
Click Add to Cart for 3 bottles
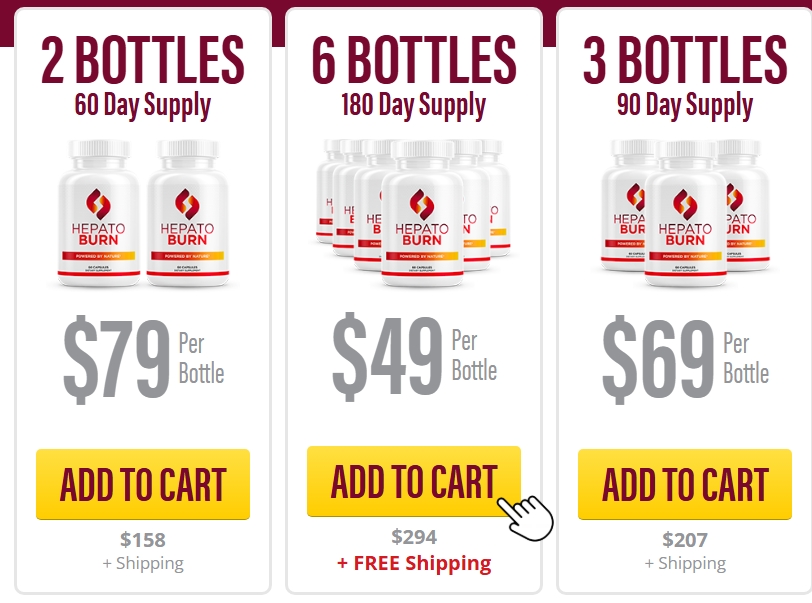(x=685, y=484)
